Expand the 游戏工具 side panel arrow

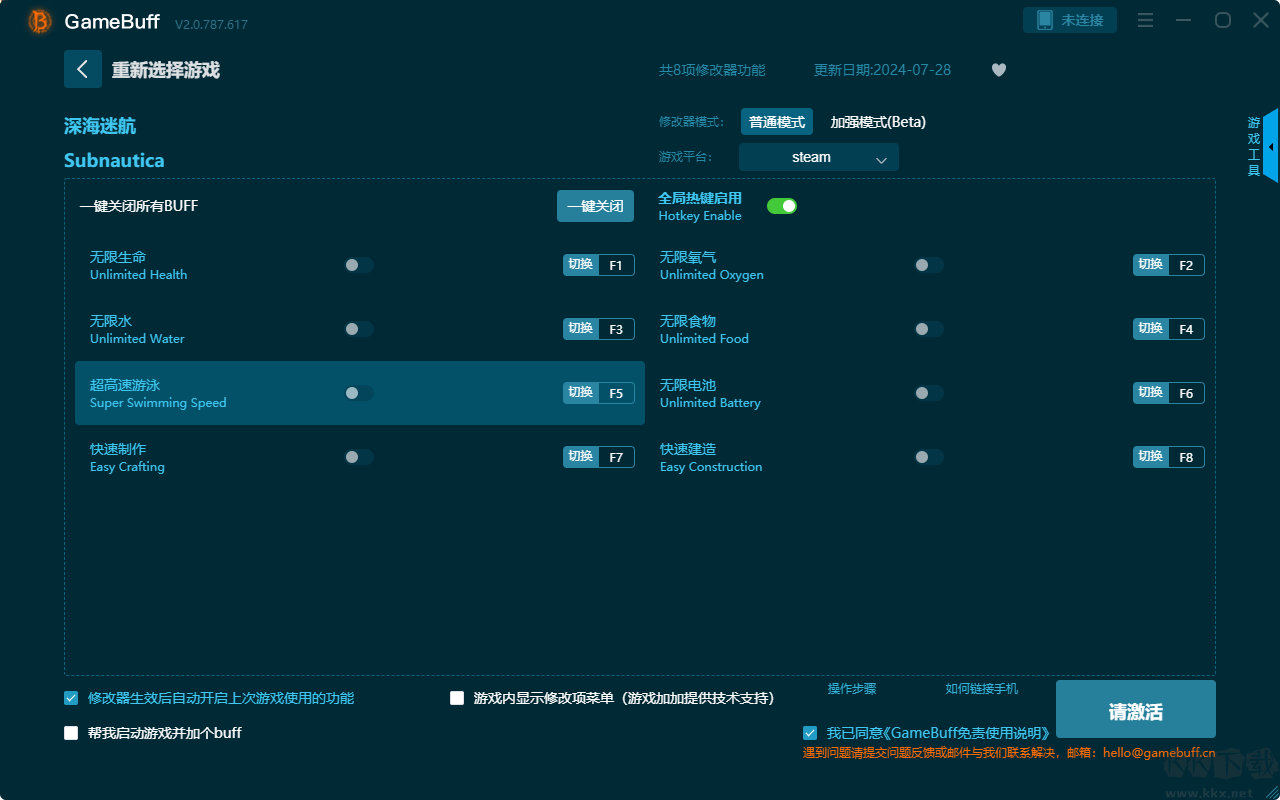coord(1270,146)
